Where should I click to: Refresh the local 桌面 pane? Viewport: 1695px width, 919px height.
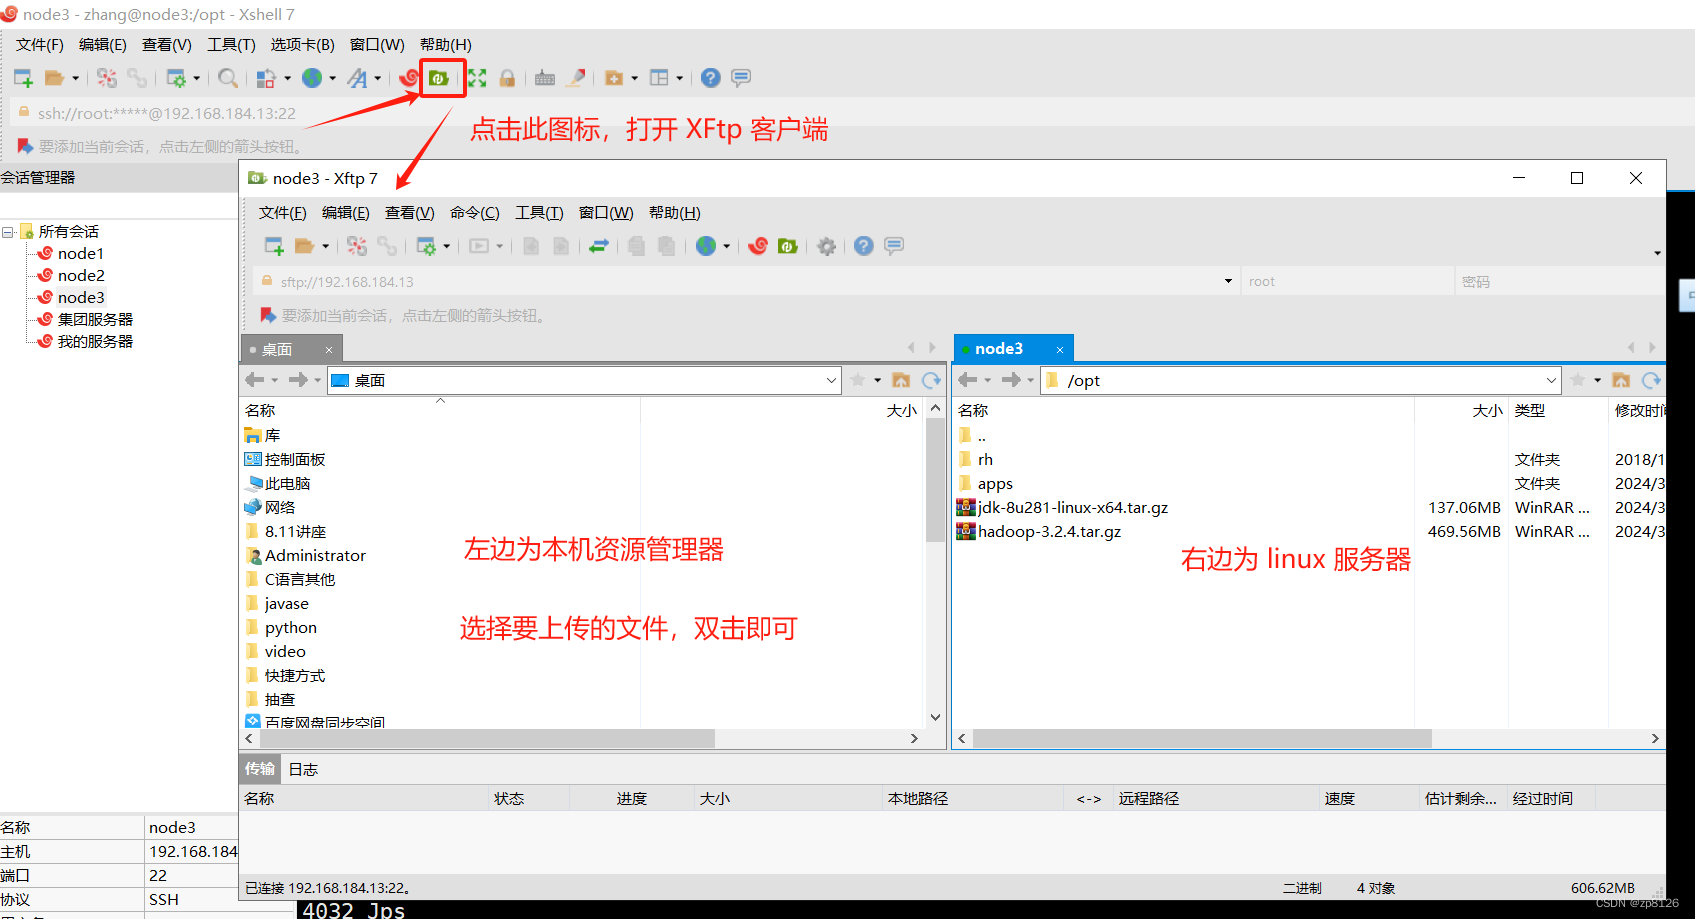pos(931,380)
